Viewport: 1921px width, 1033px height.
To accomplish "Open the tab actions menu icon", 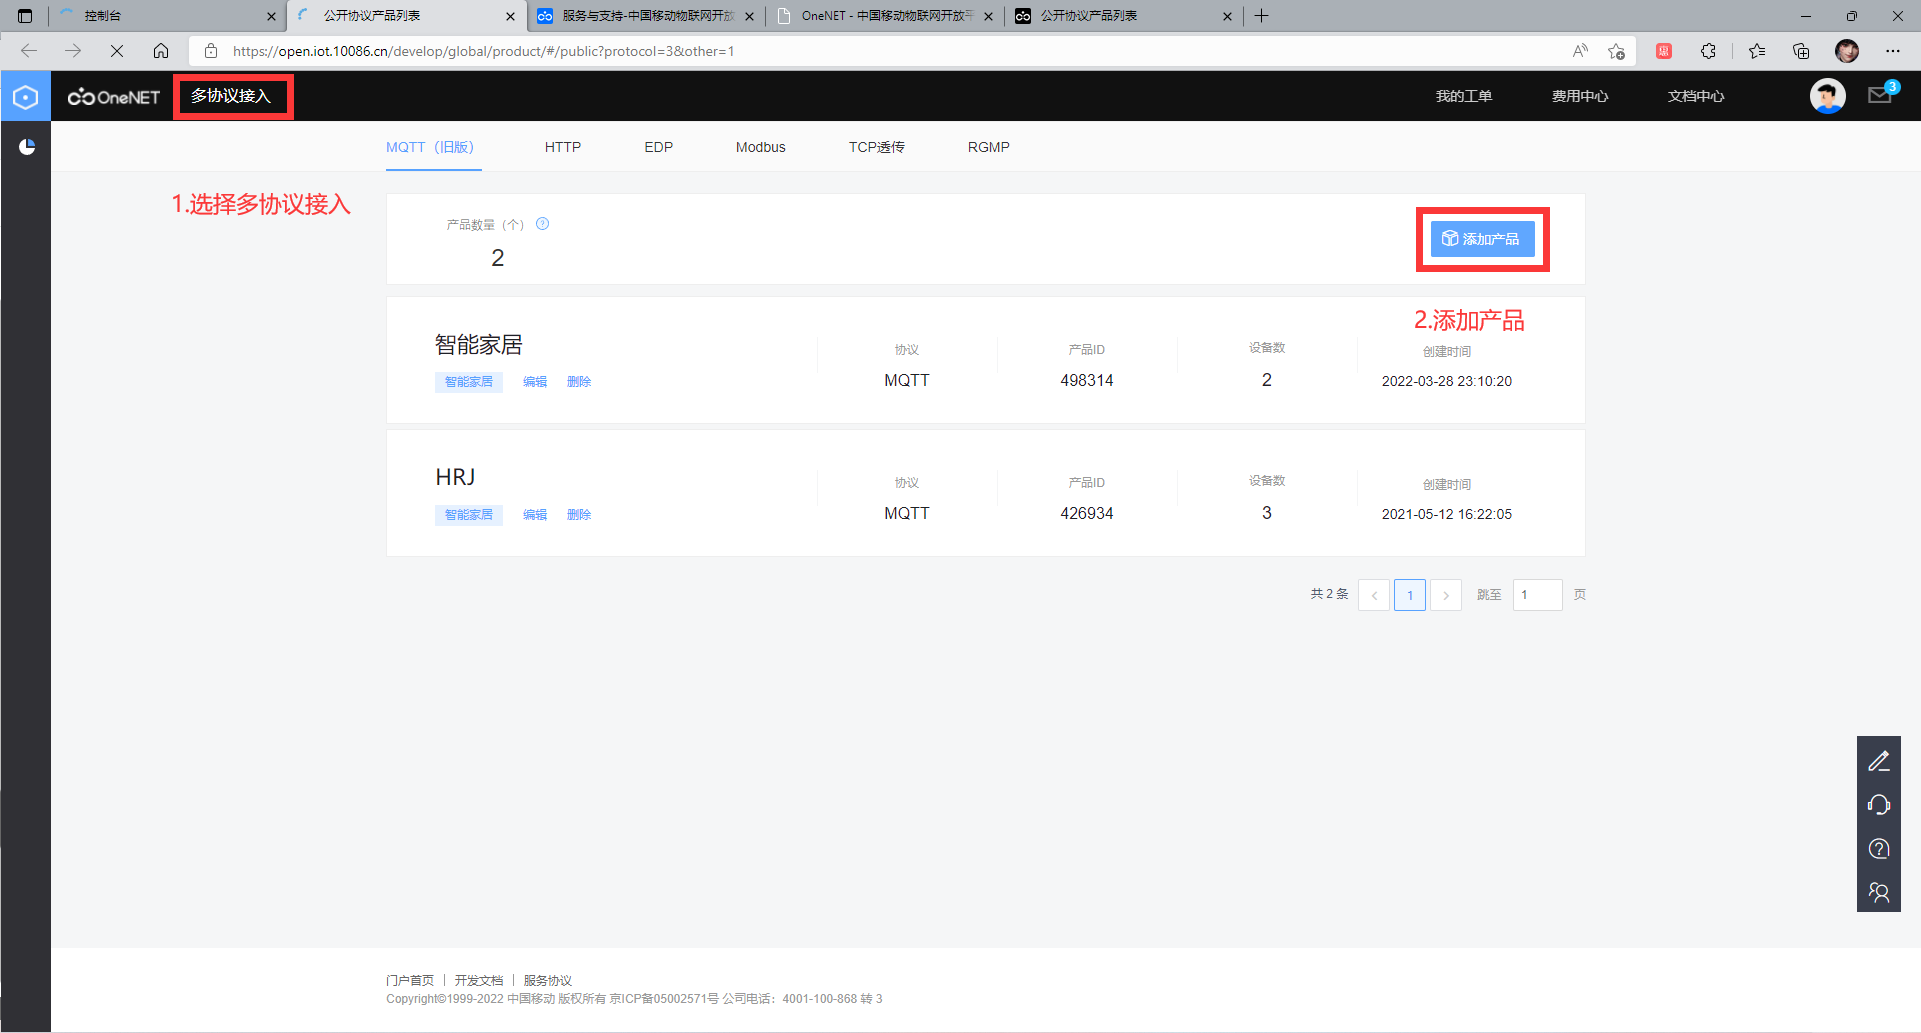I will click(25, 16).
